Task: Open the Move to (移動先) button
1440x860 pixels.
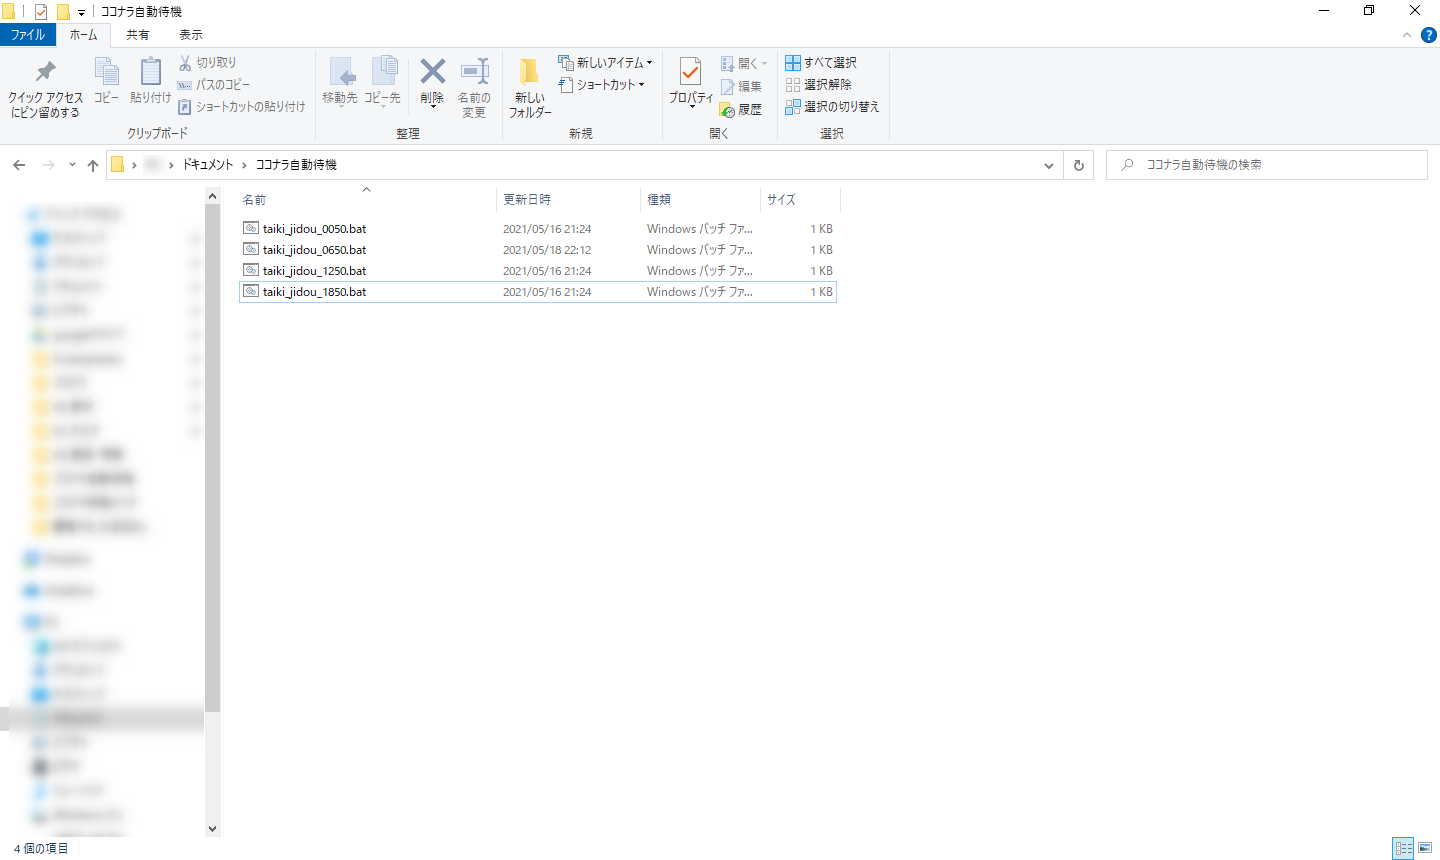Action: tap(340, 81)
